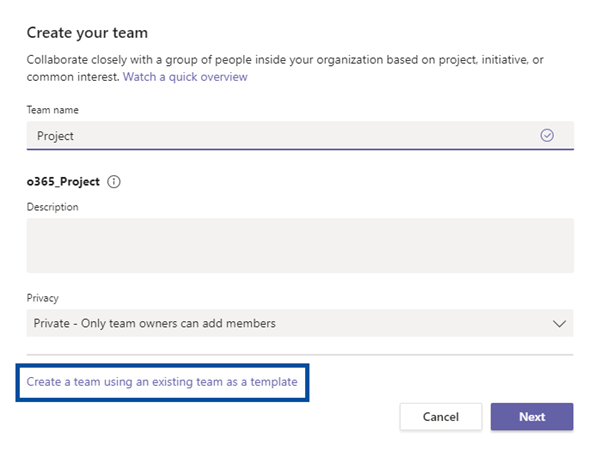Viewport: 600px width, 457px height.
Task: Click the Team name field label
Action: point(53,110)
